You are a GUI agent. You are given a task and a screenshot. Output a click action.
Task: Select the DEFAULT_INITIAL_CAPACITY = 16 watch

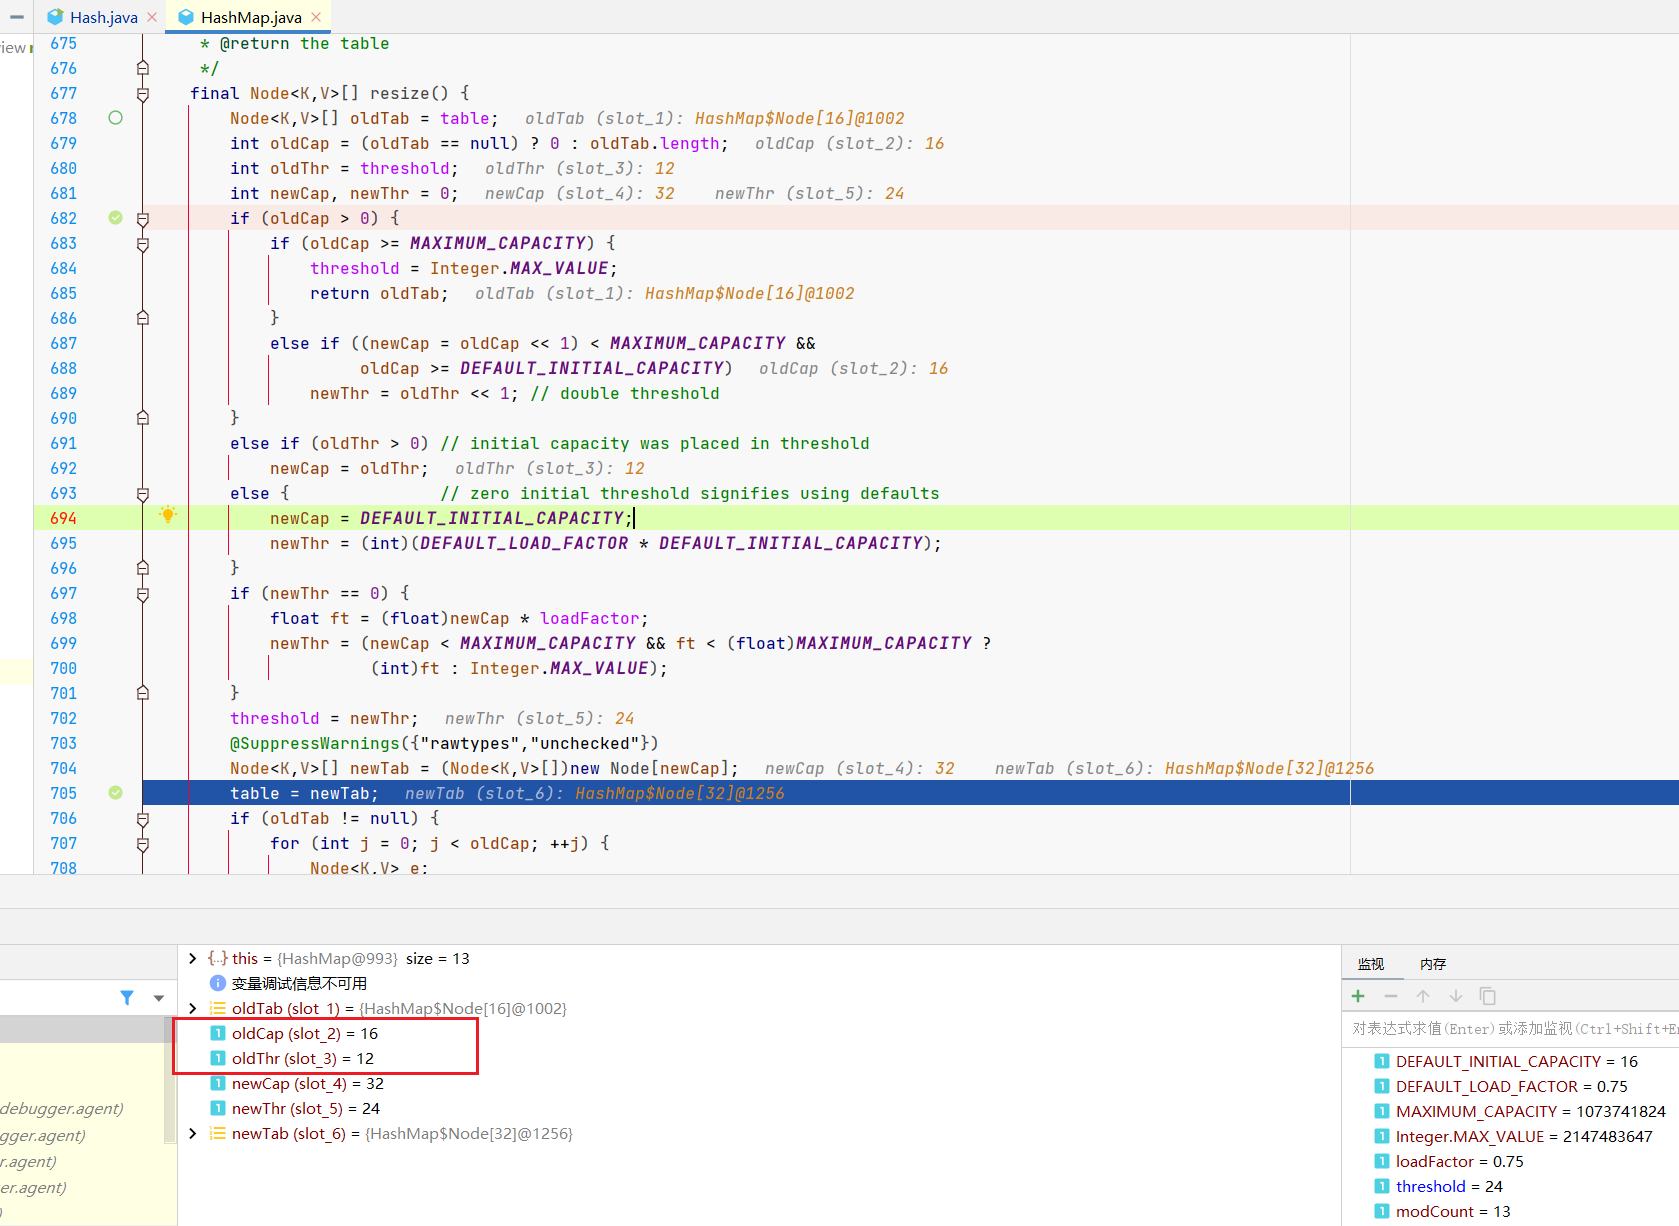1516,1061
